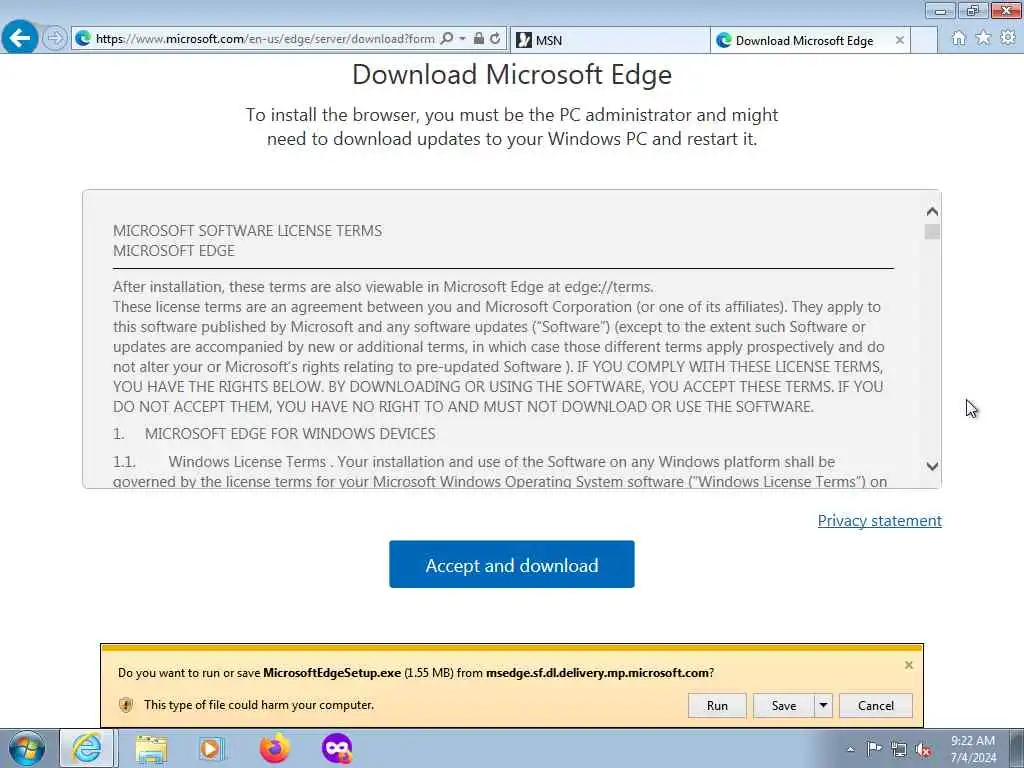Screen dimensions: 1024x768
Task: Click the security lock icon in address bar
Action: click(479, 39)
